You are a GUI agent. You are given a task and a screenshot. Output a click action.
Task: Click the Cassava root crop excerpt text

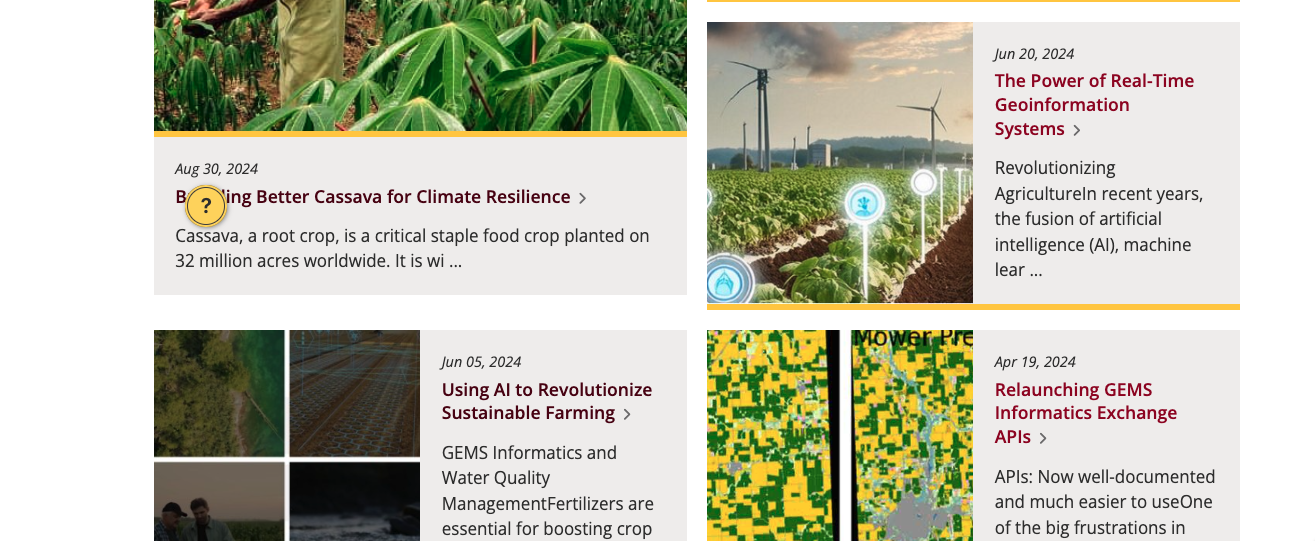click(412, 249)
